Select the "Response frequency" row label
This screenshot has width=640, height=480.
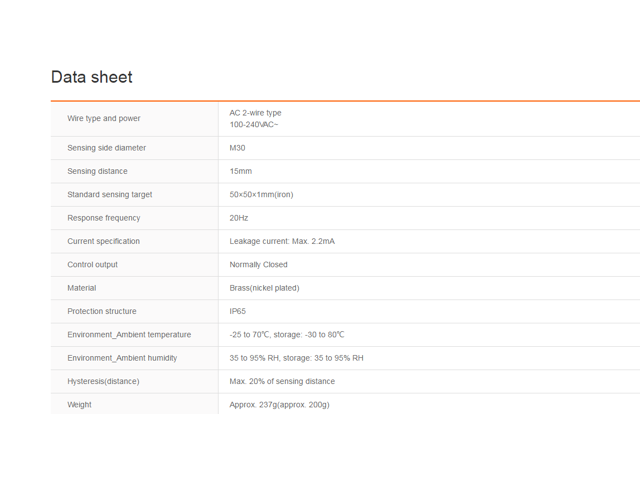104,218
